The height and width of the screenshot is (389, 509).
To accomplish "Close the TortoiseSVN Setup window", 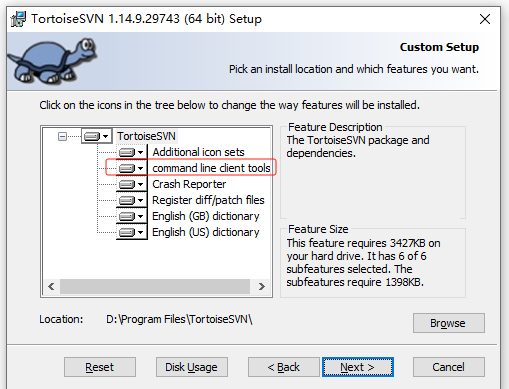I will tap(485, 19).
